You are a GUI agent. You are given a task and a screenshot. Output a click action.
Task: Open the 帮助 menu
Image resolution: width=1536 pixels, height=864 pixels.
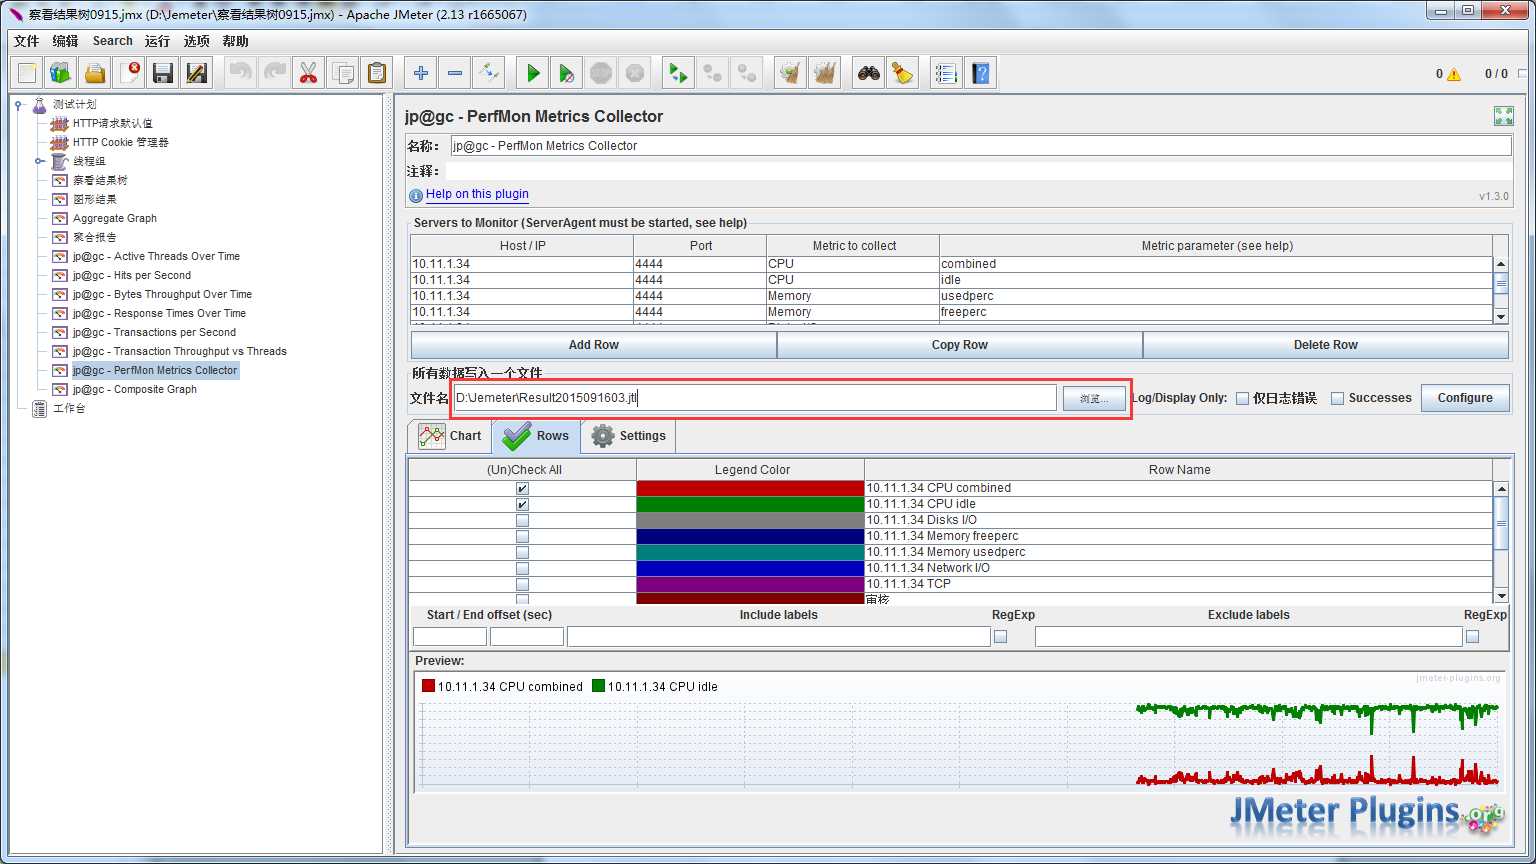[x=236, y=41]
